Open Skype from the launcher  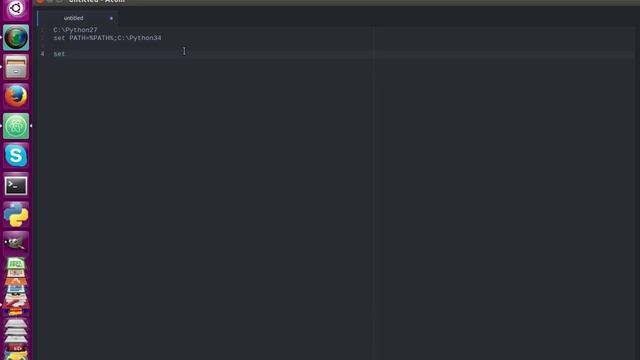pos(16,156)
